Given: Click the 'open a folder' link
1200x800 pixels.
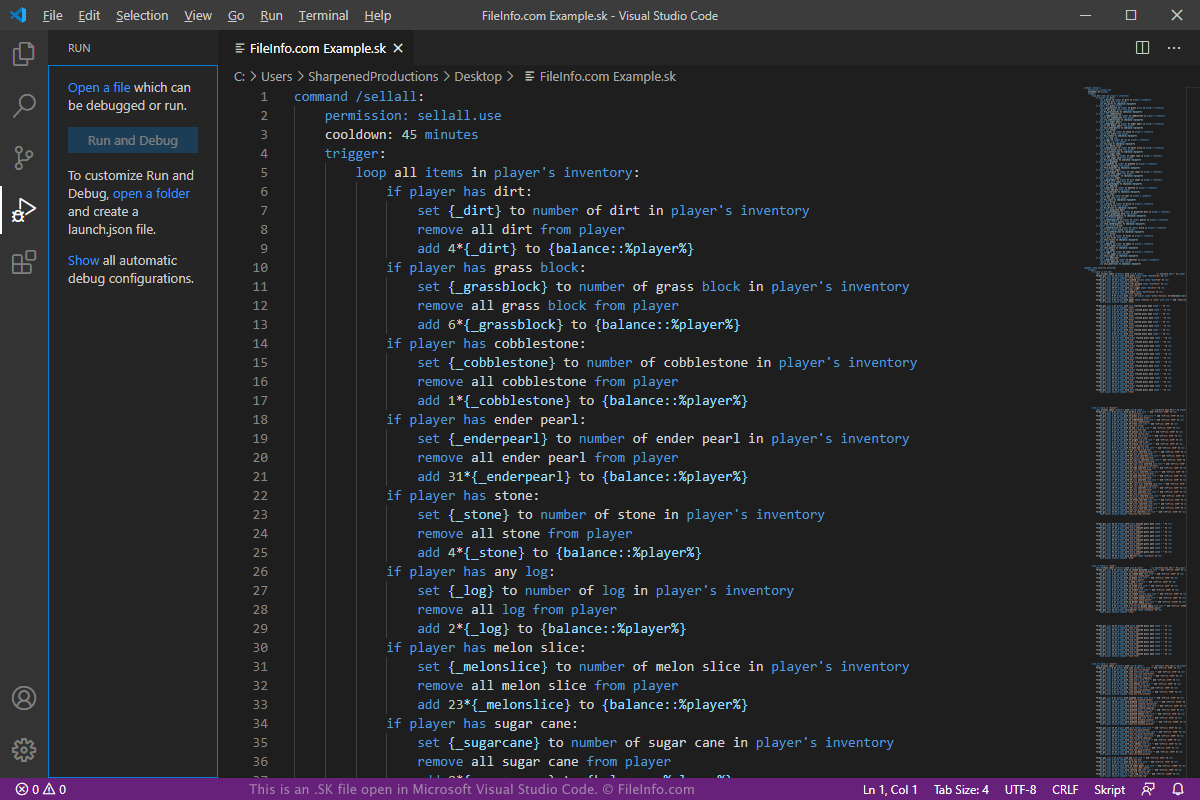Looking at the screenshot, I should click(150, 193).
